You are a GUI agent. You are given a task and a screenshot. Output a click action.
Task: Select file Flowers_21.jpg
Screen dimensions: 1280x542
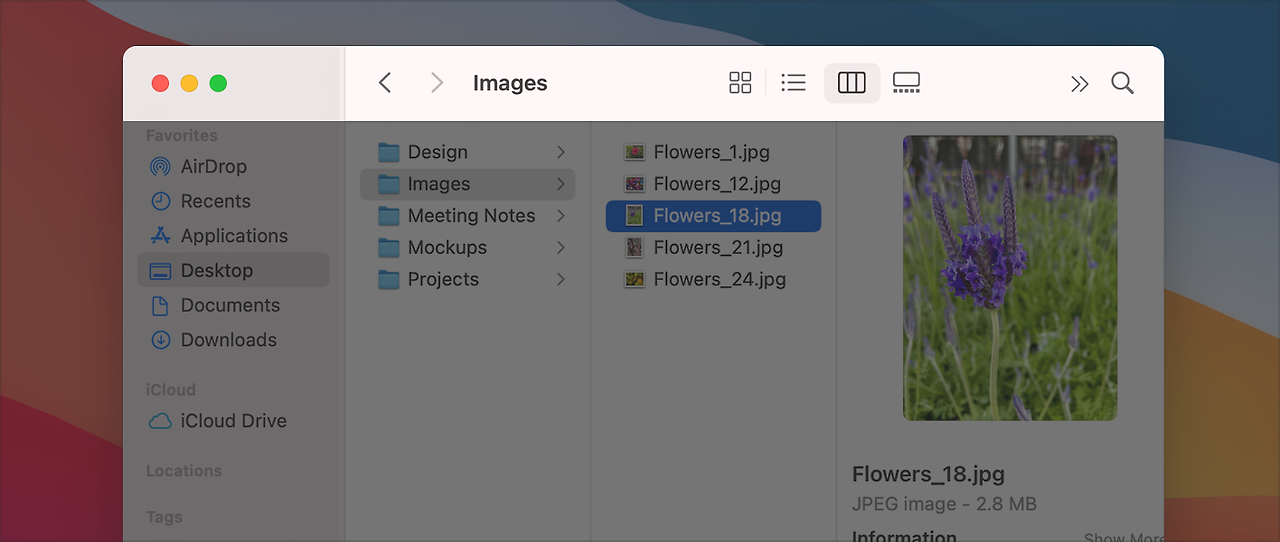coord(713,248)
